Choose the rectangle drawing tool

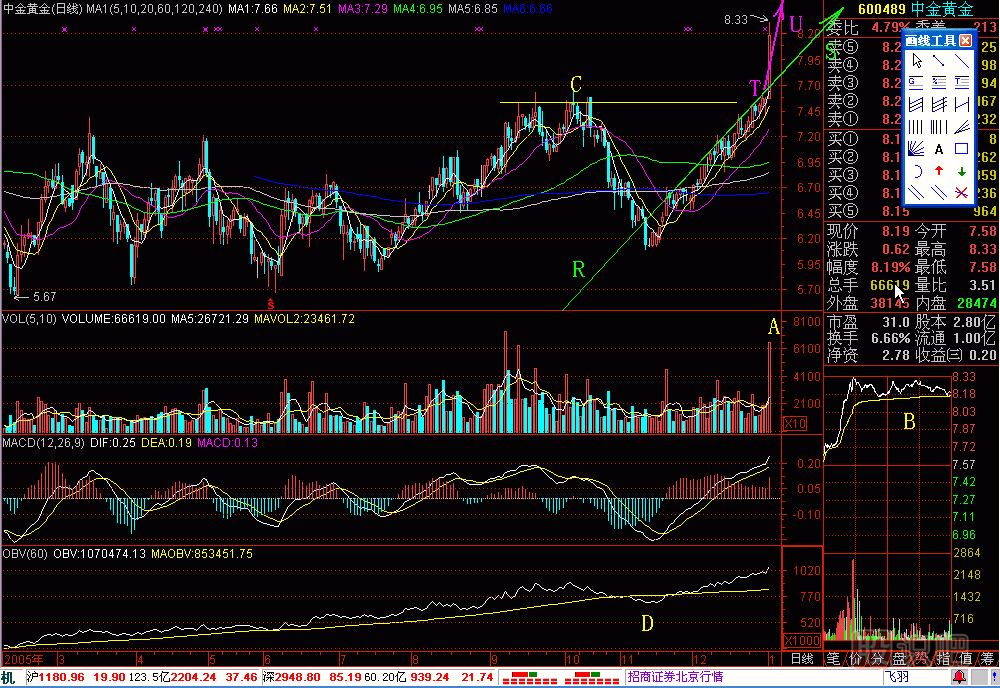click(962, 149)
